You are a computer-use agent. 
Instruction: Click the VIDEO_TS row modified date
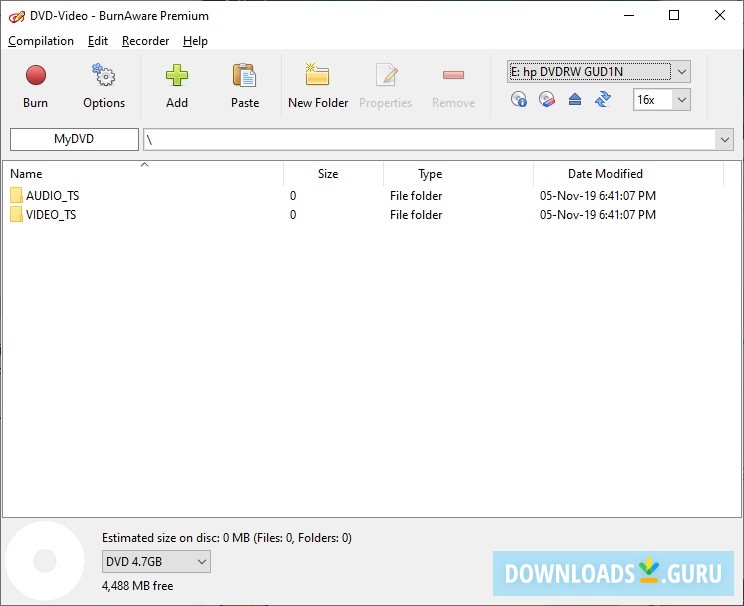point(598,214)
